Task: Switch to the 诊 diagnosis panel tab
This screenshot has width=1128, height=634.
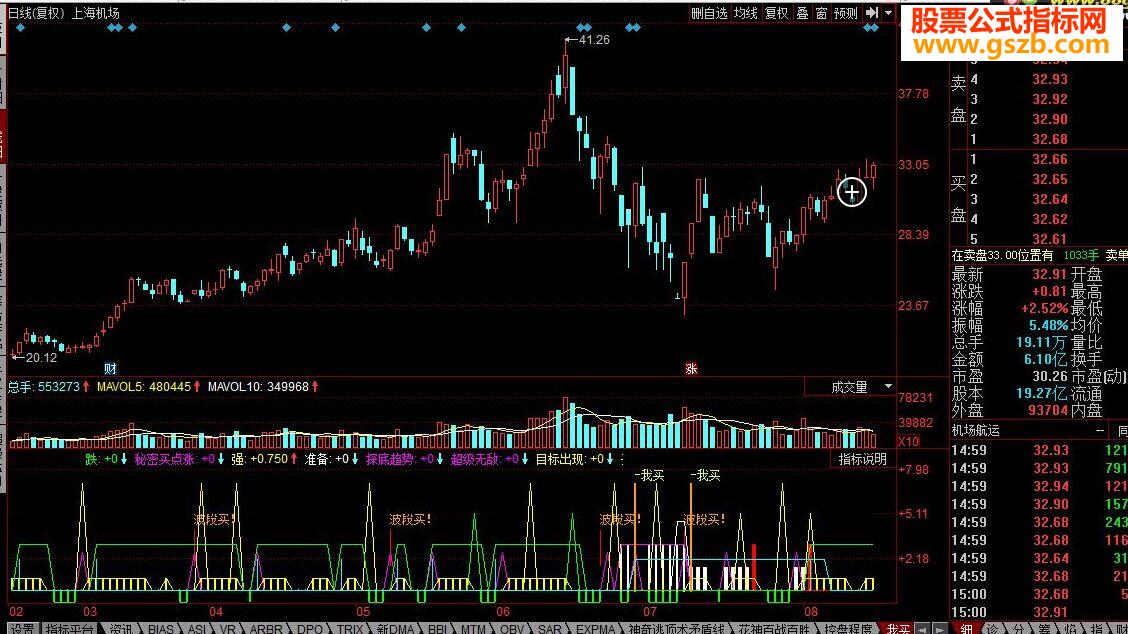Action: pos(993,628)
